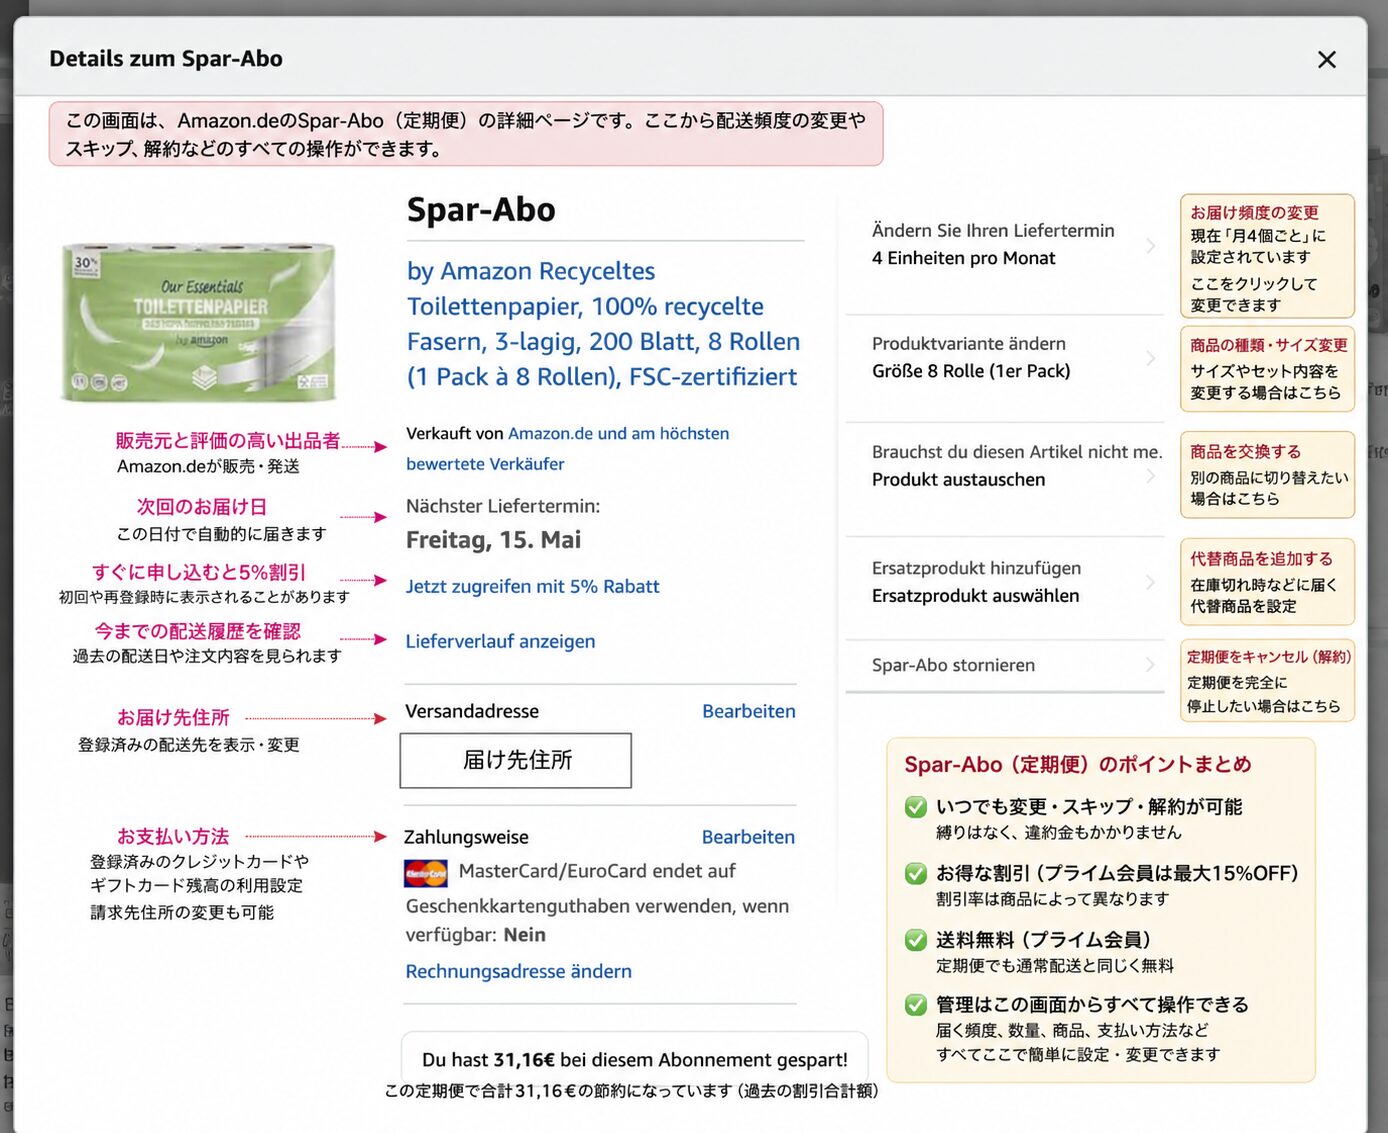Click the 4 Einheiten pro Monat value
This screenshot has width=1388, height=1133.
963,258
